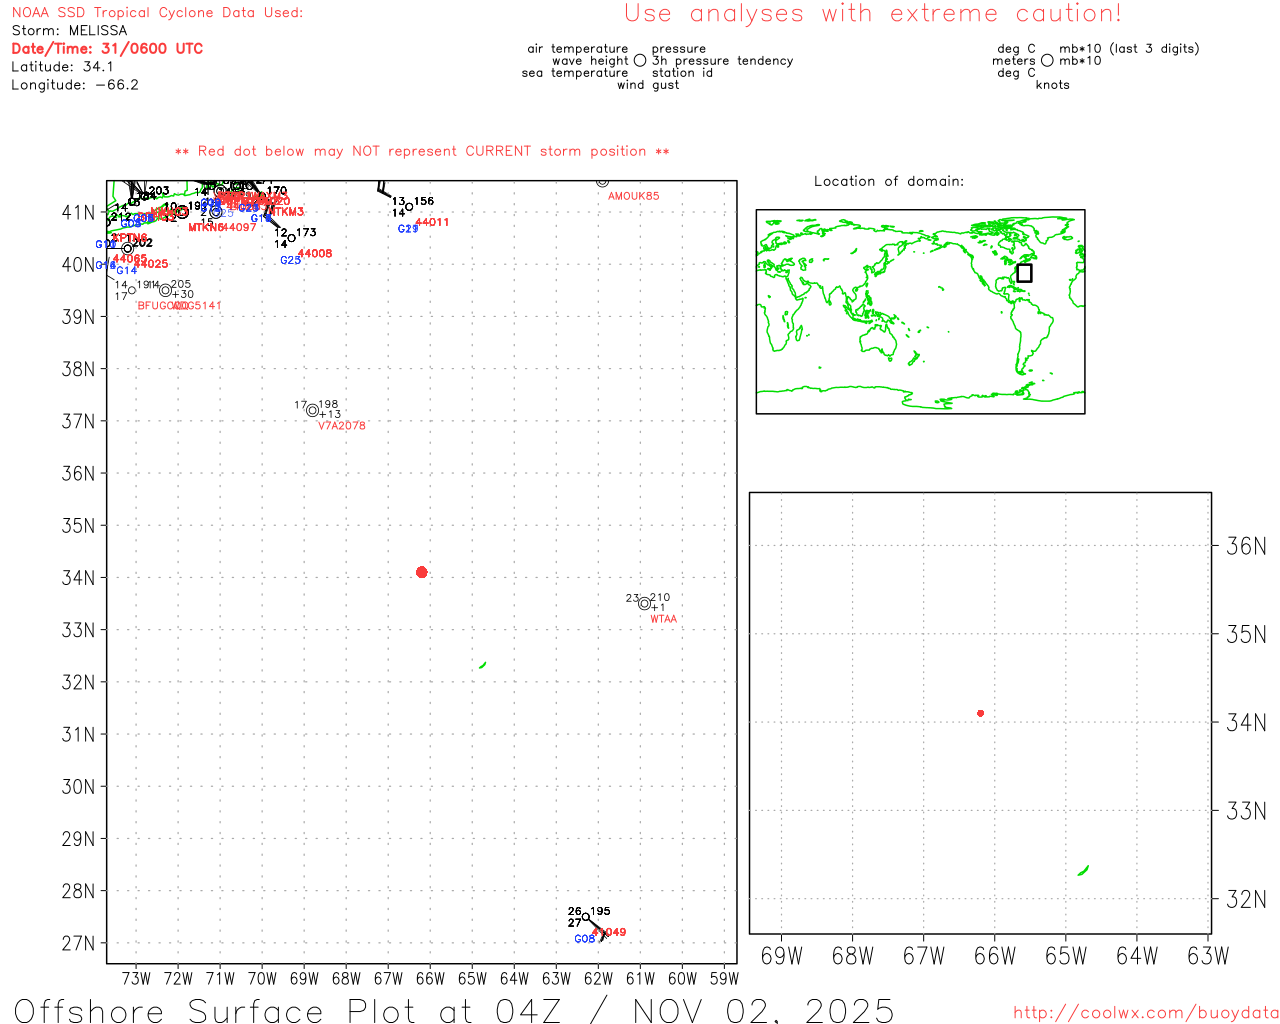
Task: Select the WTAA station circle marker
Action: [x=644, y=604]
